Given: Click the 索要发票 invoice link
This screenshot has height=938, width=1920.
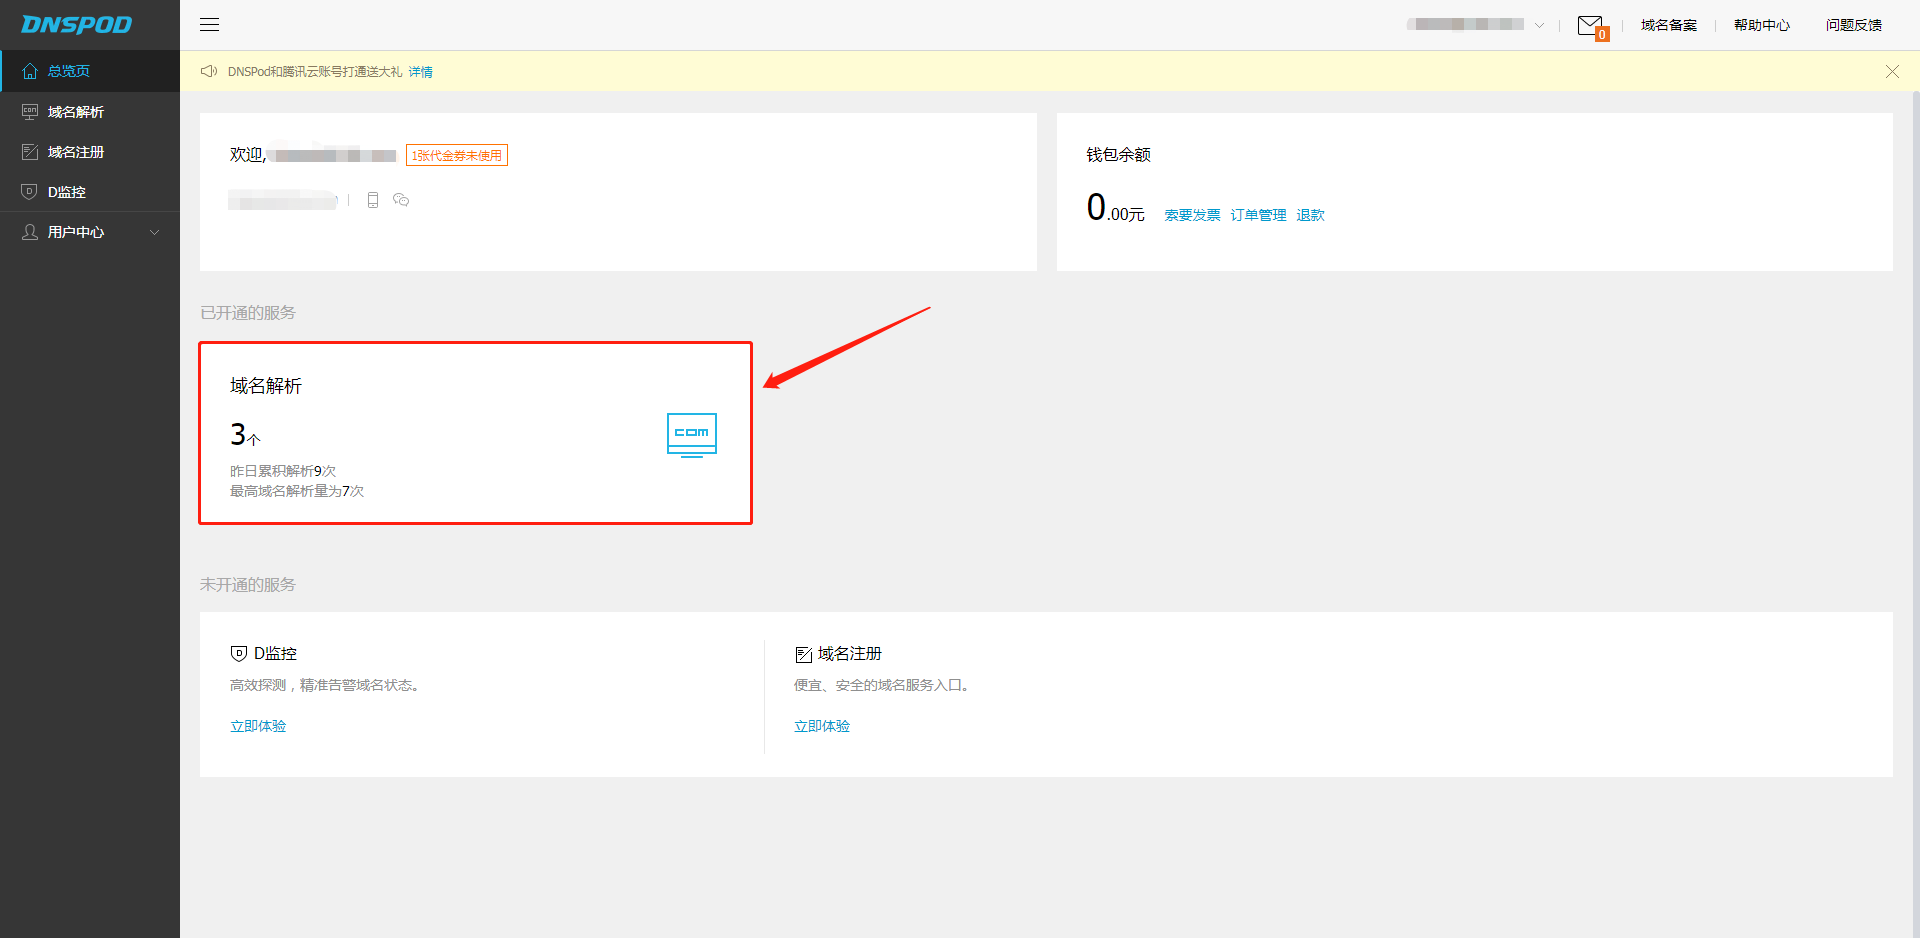Looking at the screenshot, I should coord(1192,215).
